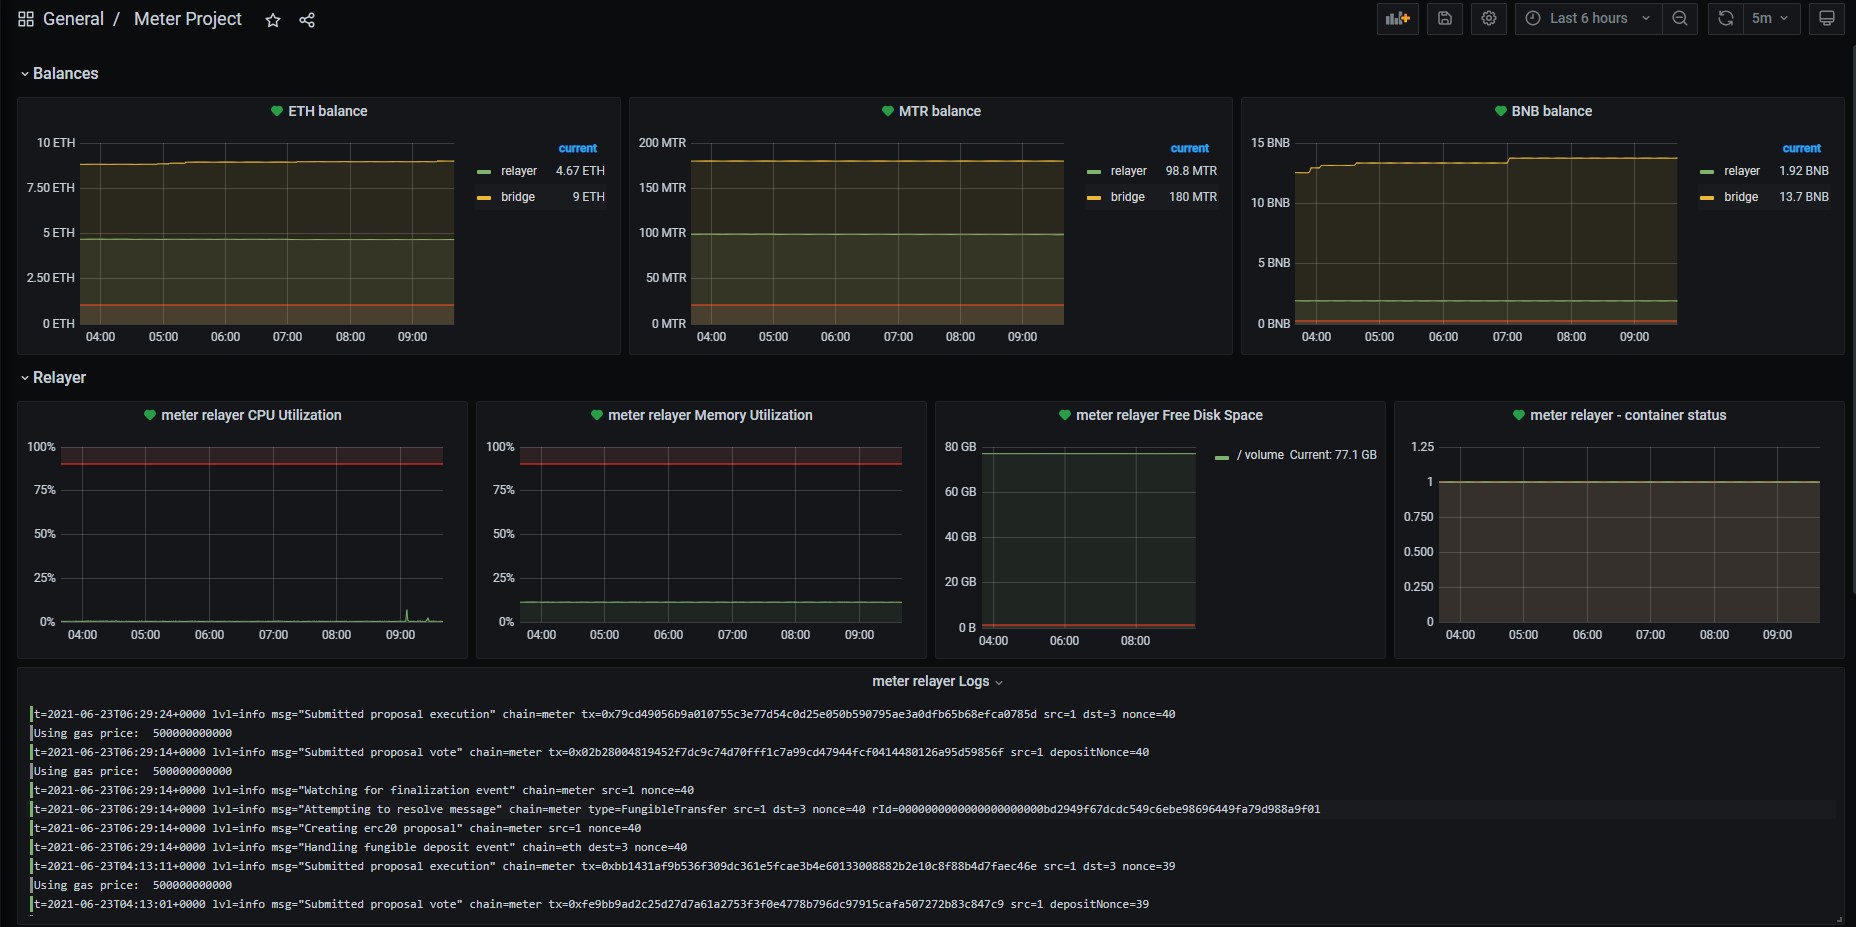Click container status heart alert icon
The height and width of the screenshot is (927, 1856).
tap(1519, 415)
